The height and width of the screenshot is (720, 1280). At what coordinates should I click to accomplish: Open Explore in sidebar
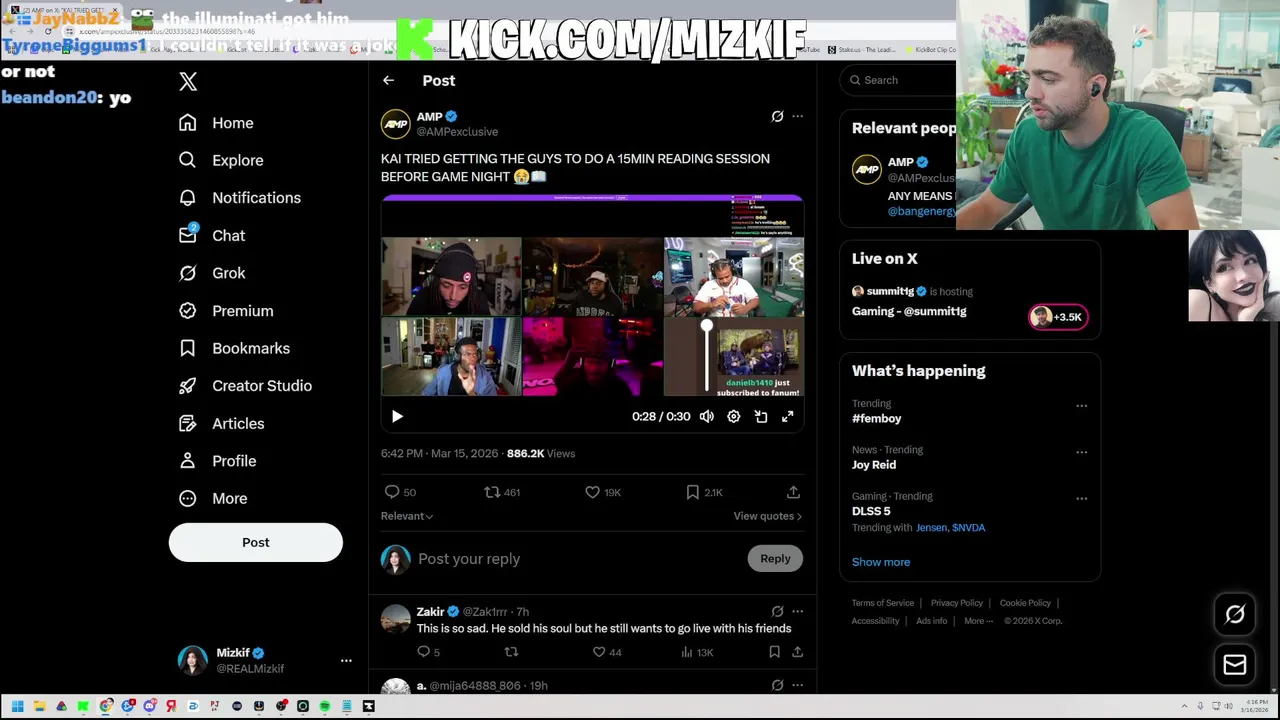tap(221, 160)
